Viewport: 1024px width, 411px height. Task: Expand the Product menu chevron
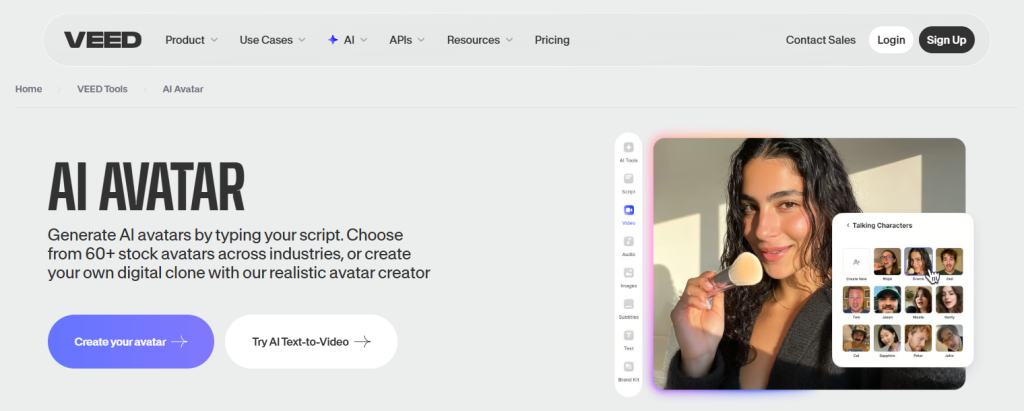pos(214,40)
